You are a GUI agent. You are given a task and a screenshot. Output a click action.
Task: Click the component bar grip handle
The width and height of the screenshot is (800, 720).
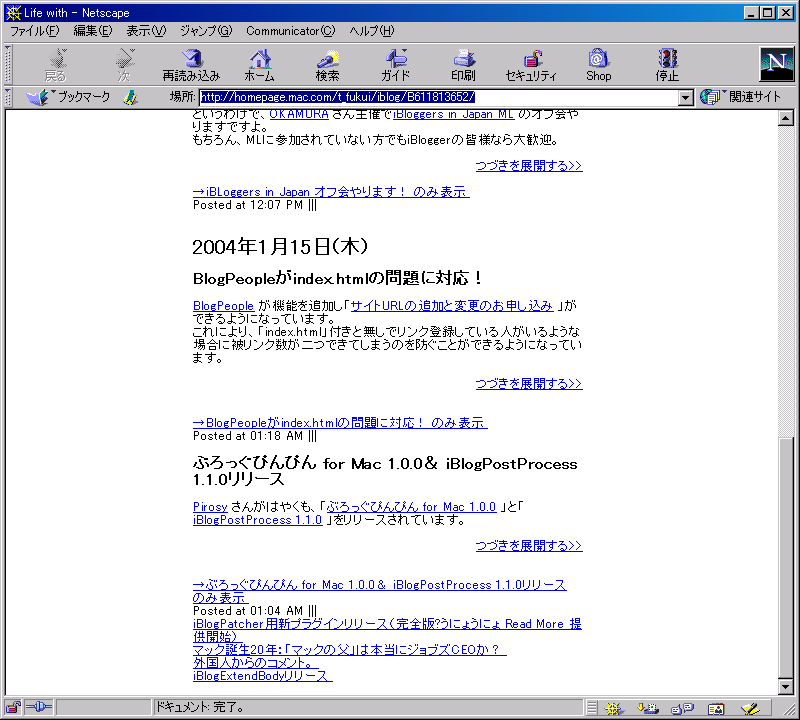click(x=591, y=708)
